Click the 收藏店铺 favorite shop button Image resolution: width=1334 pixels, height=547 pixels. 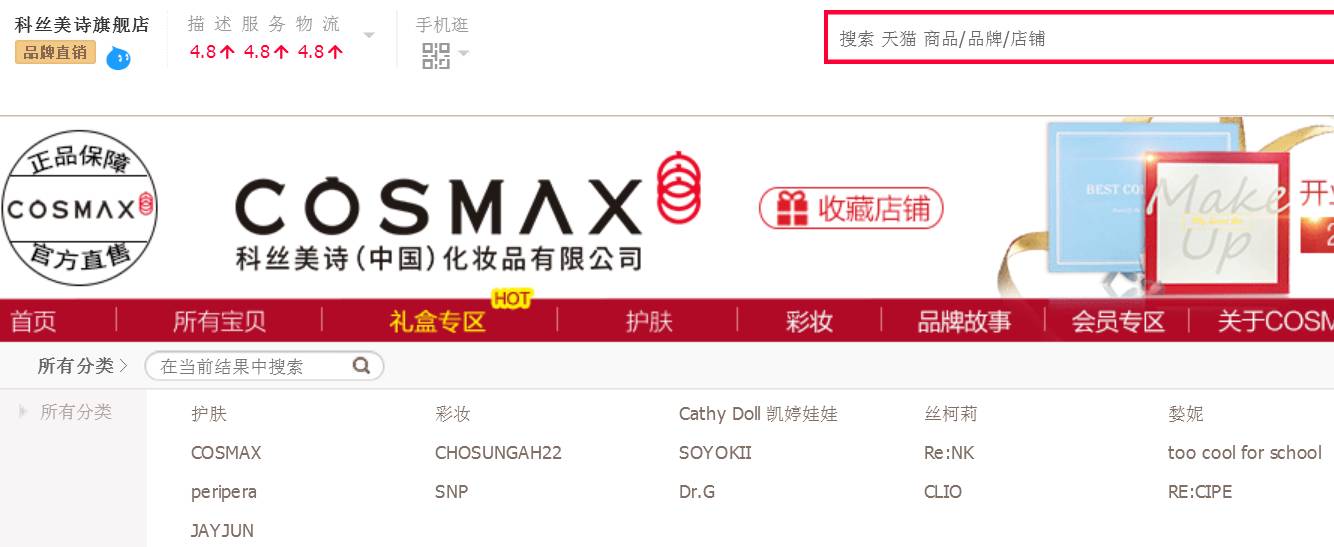(x=851, y=208)
